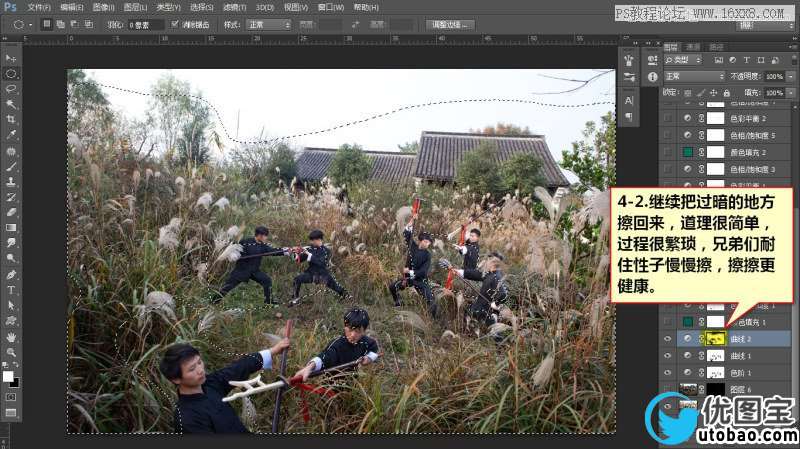Select the Zoom tool

coord(11,353)
